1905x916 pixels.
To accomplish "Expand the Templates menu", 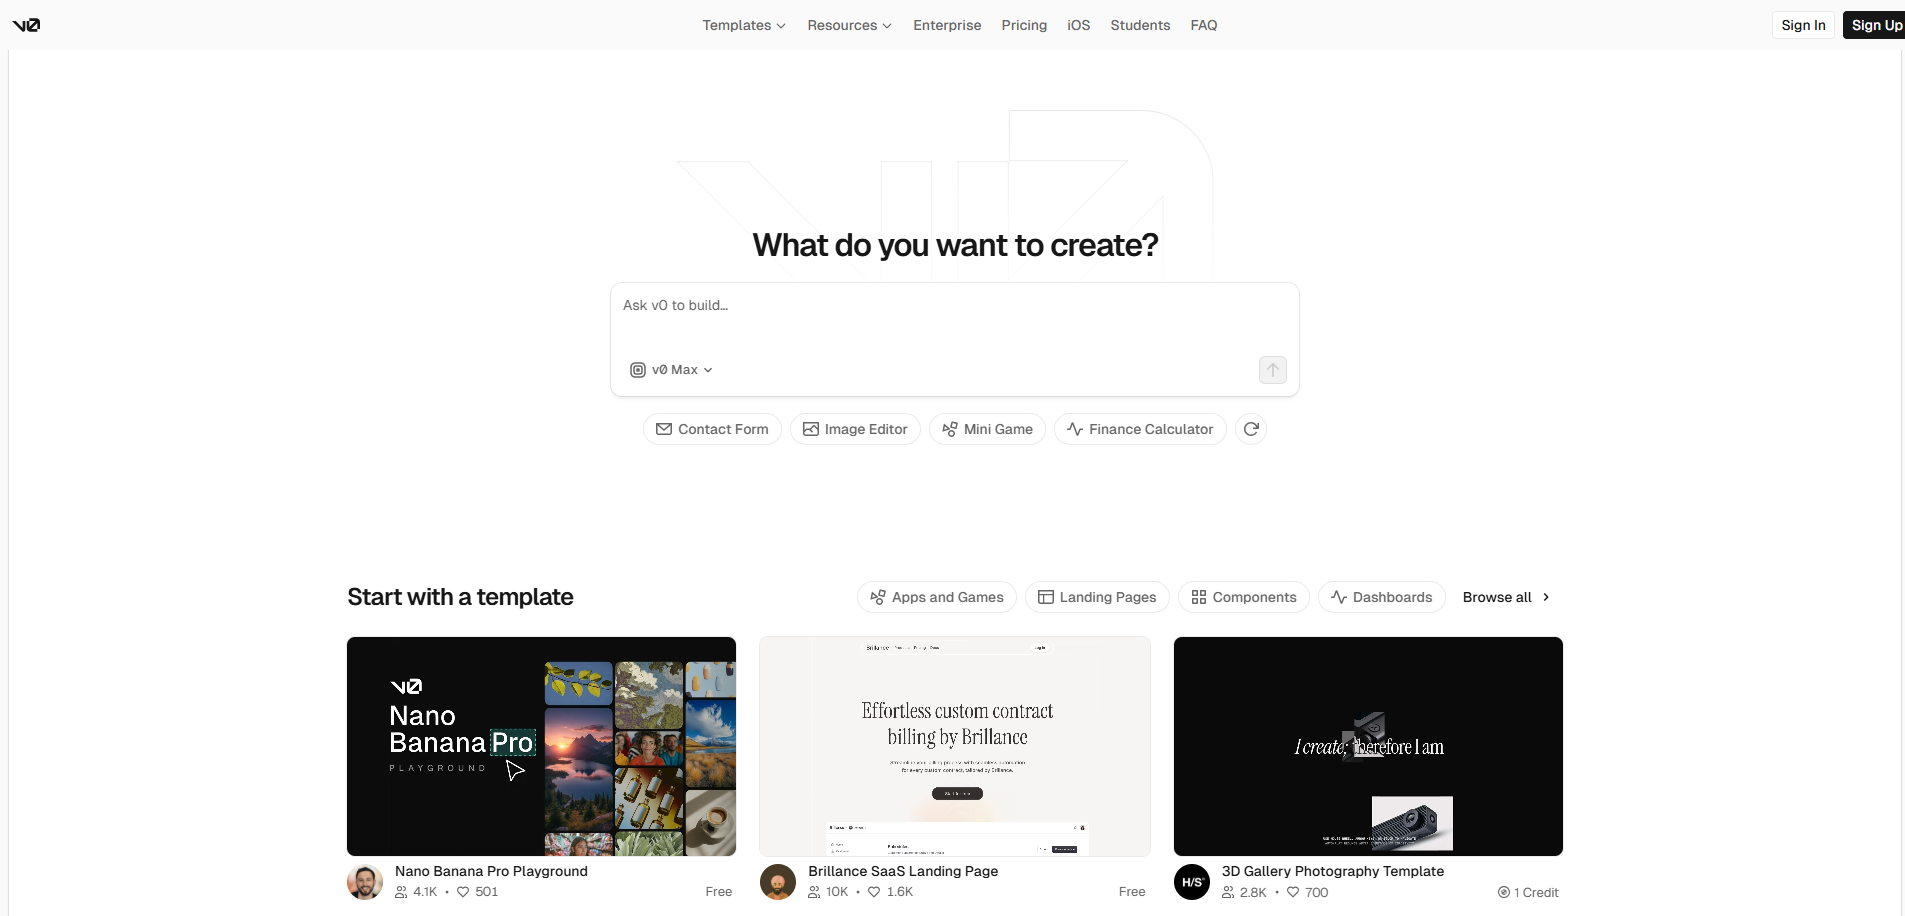I will point(743,25).
